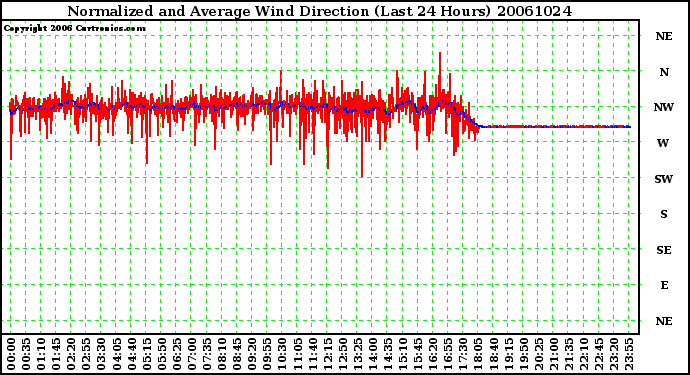690x375 pixels.
Task: Select the 'NW' direction label
Action: click(x=664, y=107)
